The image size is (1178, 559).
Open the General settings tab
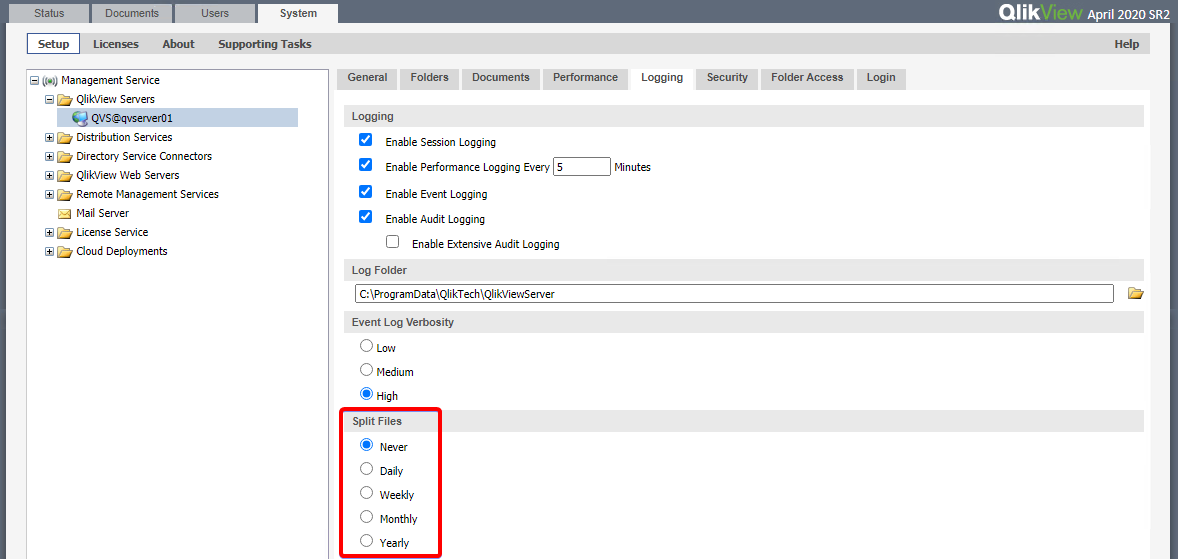(367, 78)
